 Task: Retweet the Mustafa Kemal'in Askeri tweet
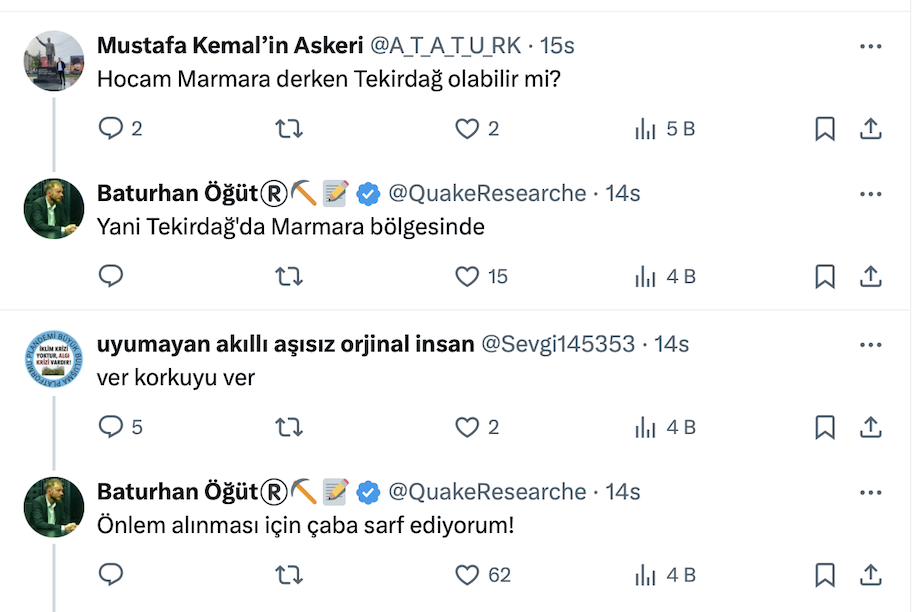(x=289, y=128)
